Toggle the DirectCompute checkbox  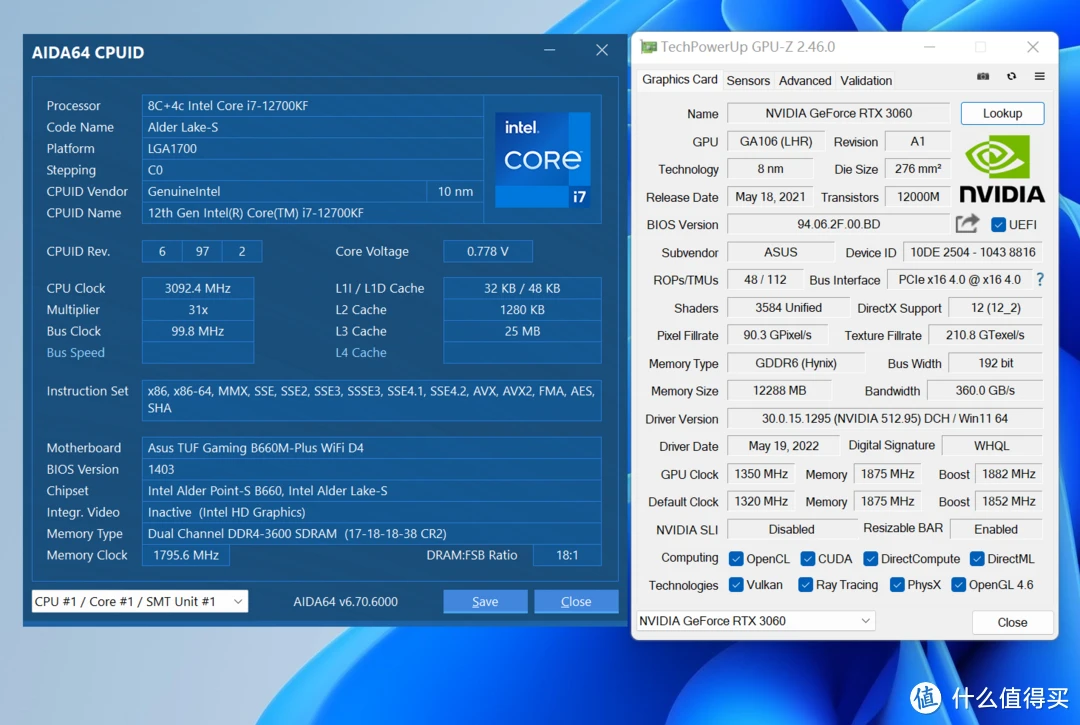[871, 558]
